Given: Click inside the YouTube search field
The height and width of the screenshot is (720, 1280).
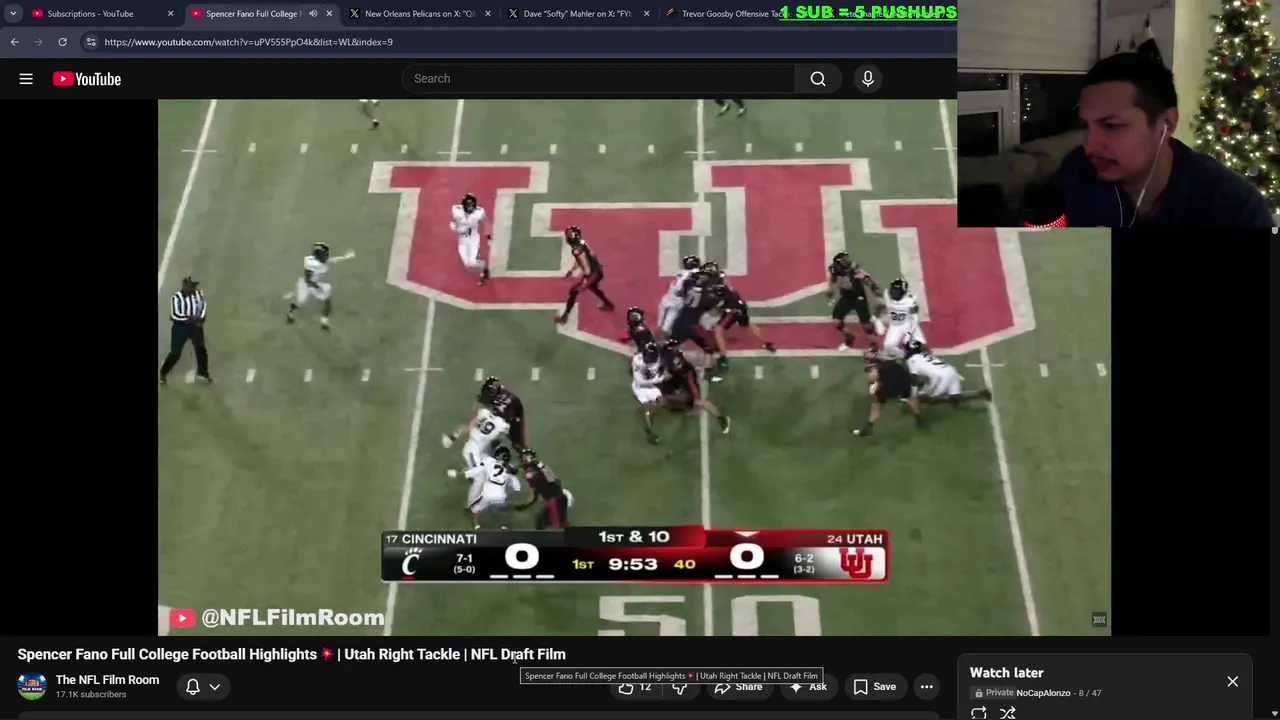Looking at the screenshot, I should 600,79.
